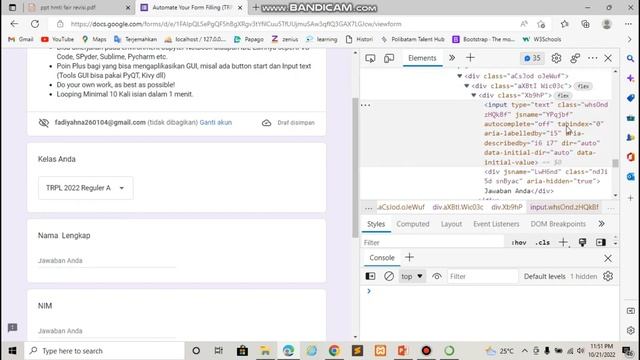Collapse the div class aXBtI node
640x360 pixels.
(467, 86)
